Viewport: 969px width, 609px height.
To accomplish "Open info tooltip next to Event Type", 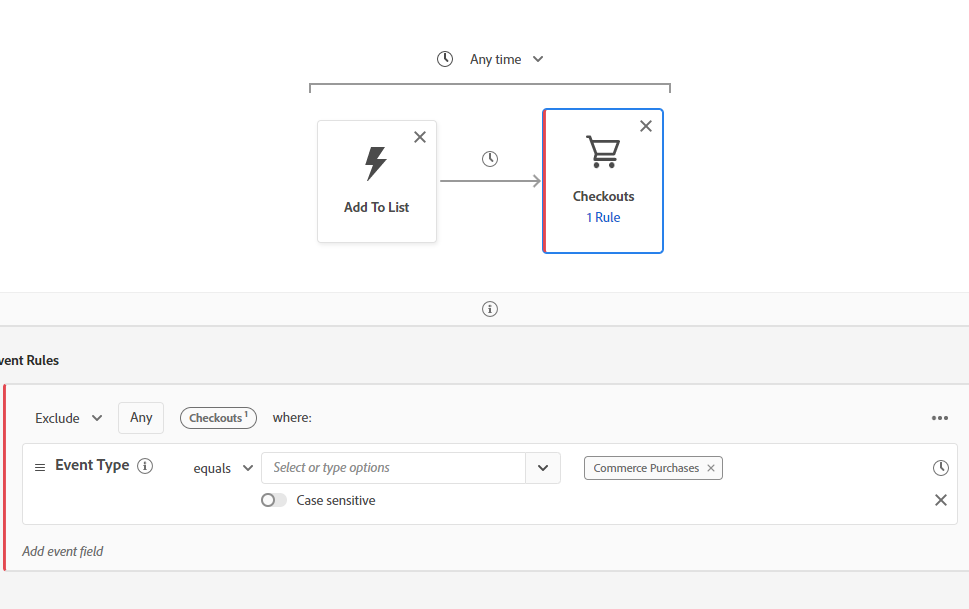I will pos(145,466).
